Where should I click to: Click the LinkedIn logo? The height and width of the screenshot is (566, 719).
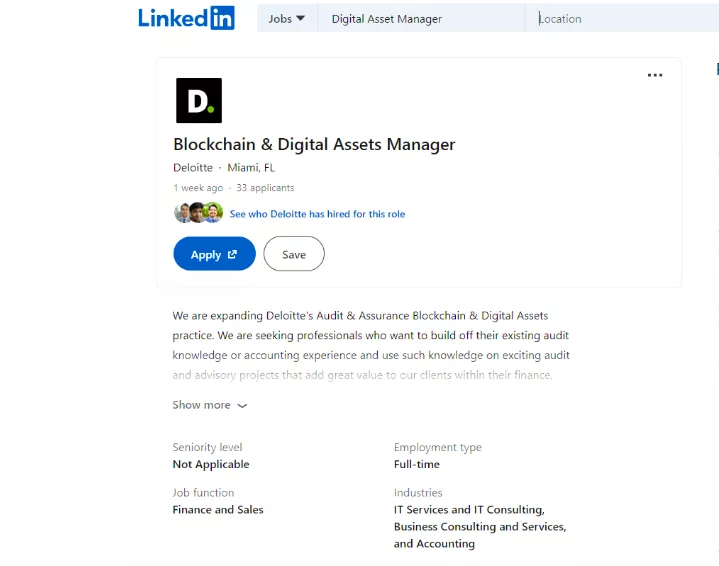(186, 18)
